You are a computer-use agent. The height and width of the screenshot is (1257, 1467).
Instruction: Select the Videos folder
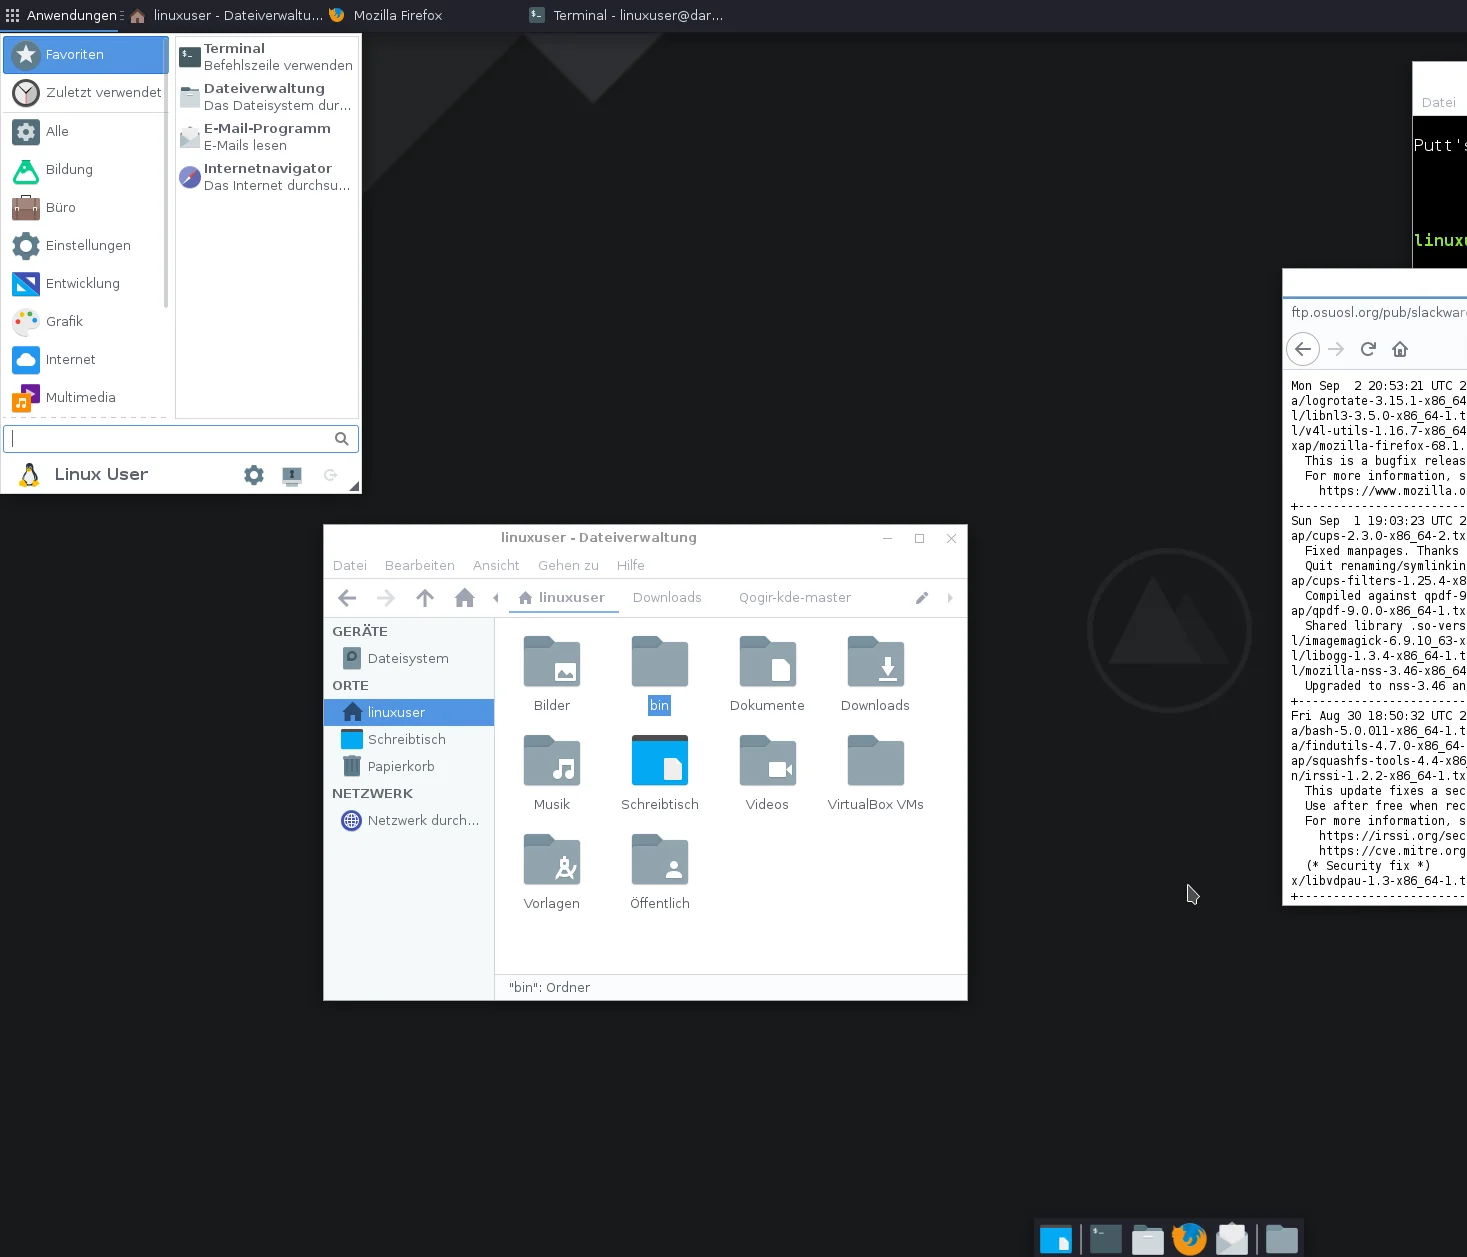coord(767,773)
